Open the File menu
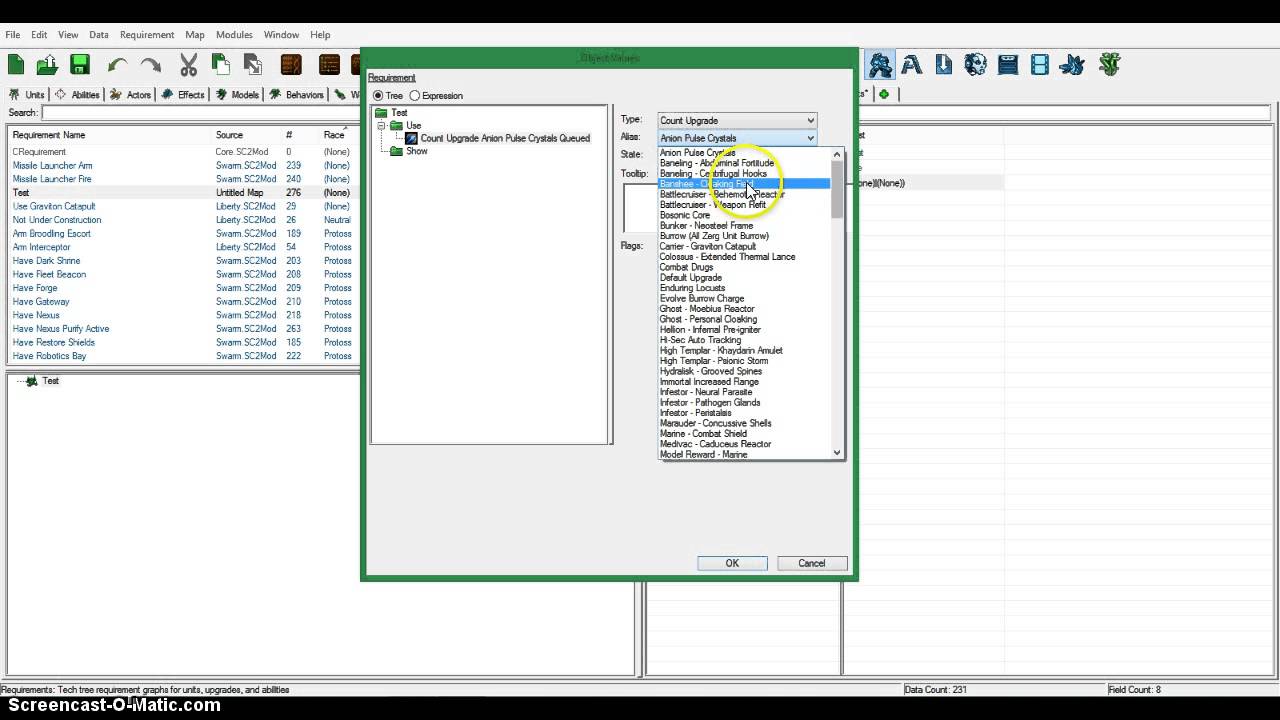 tap(13, 35)
